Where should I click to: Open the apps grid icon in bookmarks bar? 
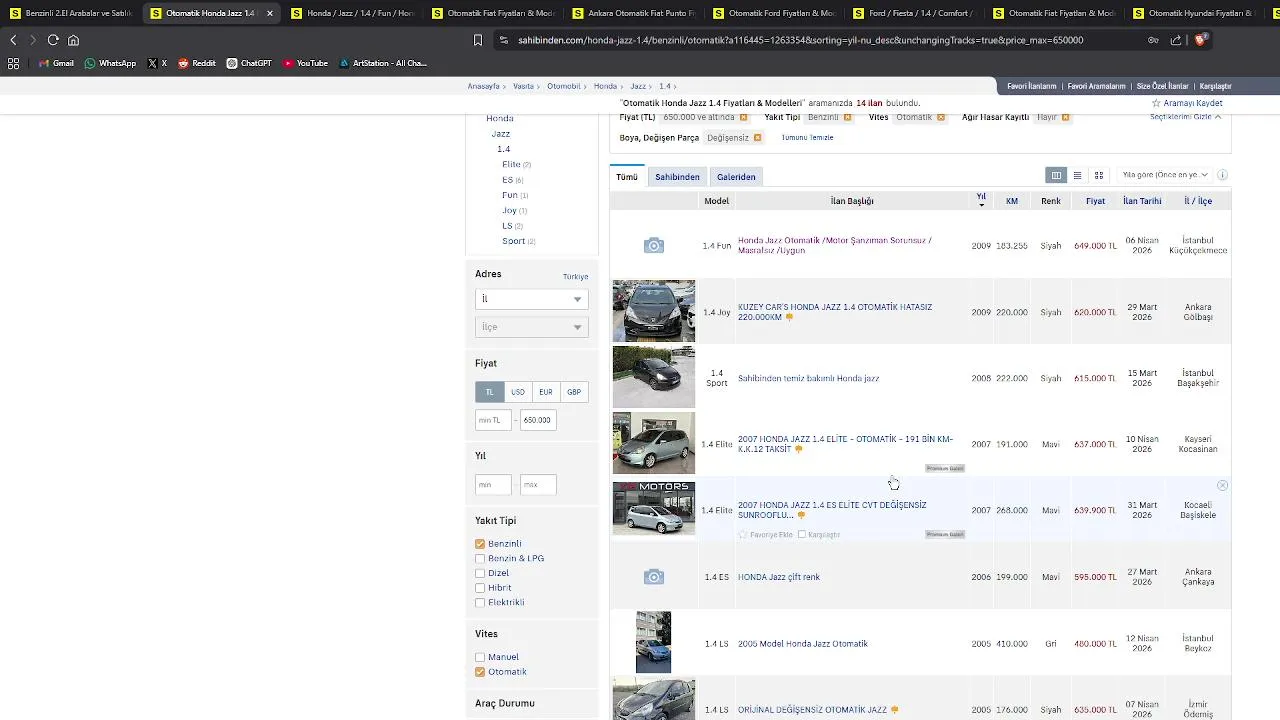13,63
